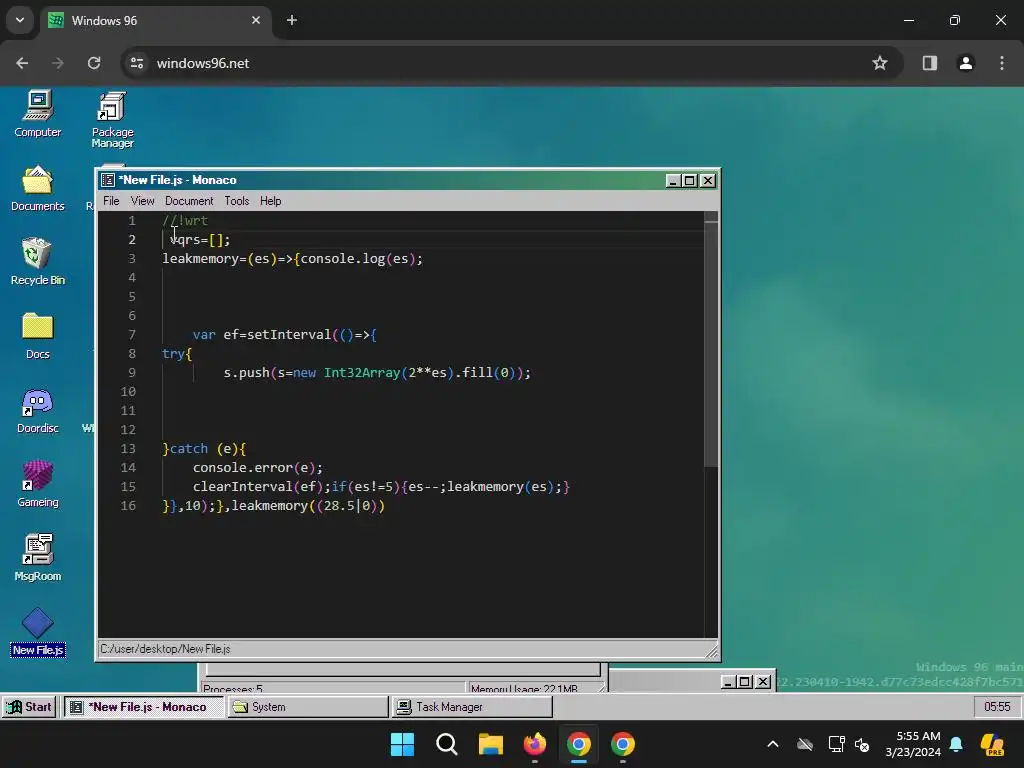Bookmark this page with the star icon
The height and width of the screenshot is (768, 1024).
[x=880, y=63]
